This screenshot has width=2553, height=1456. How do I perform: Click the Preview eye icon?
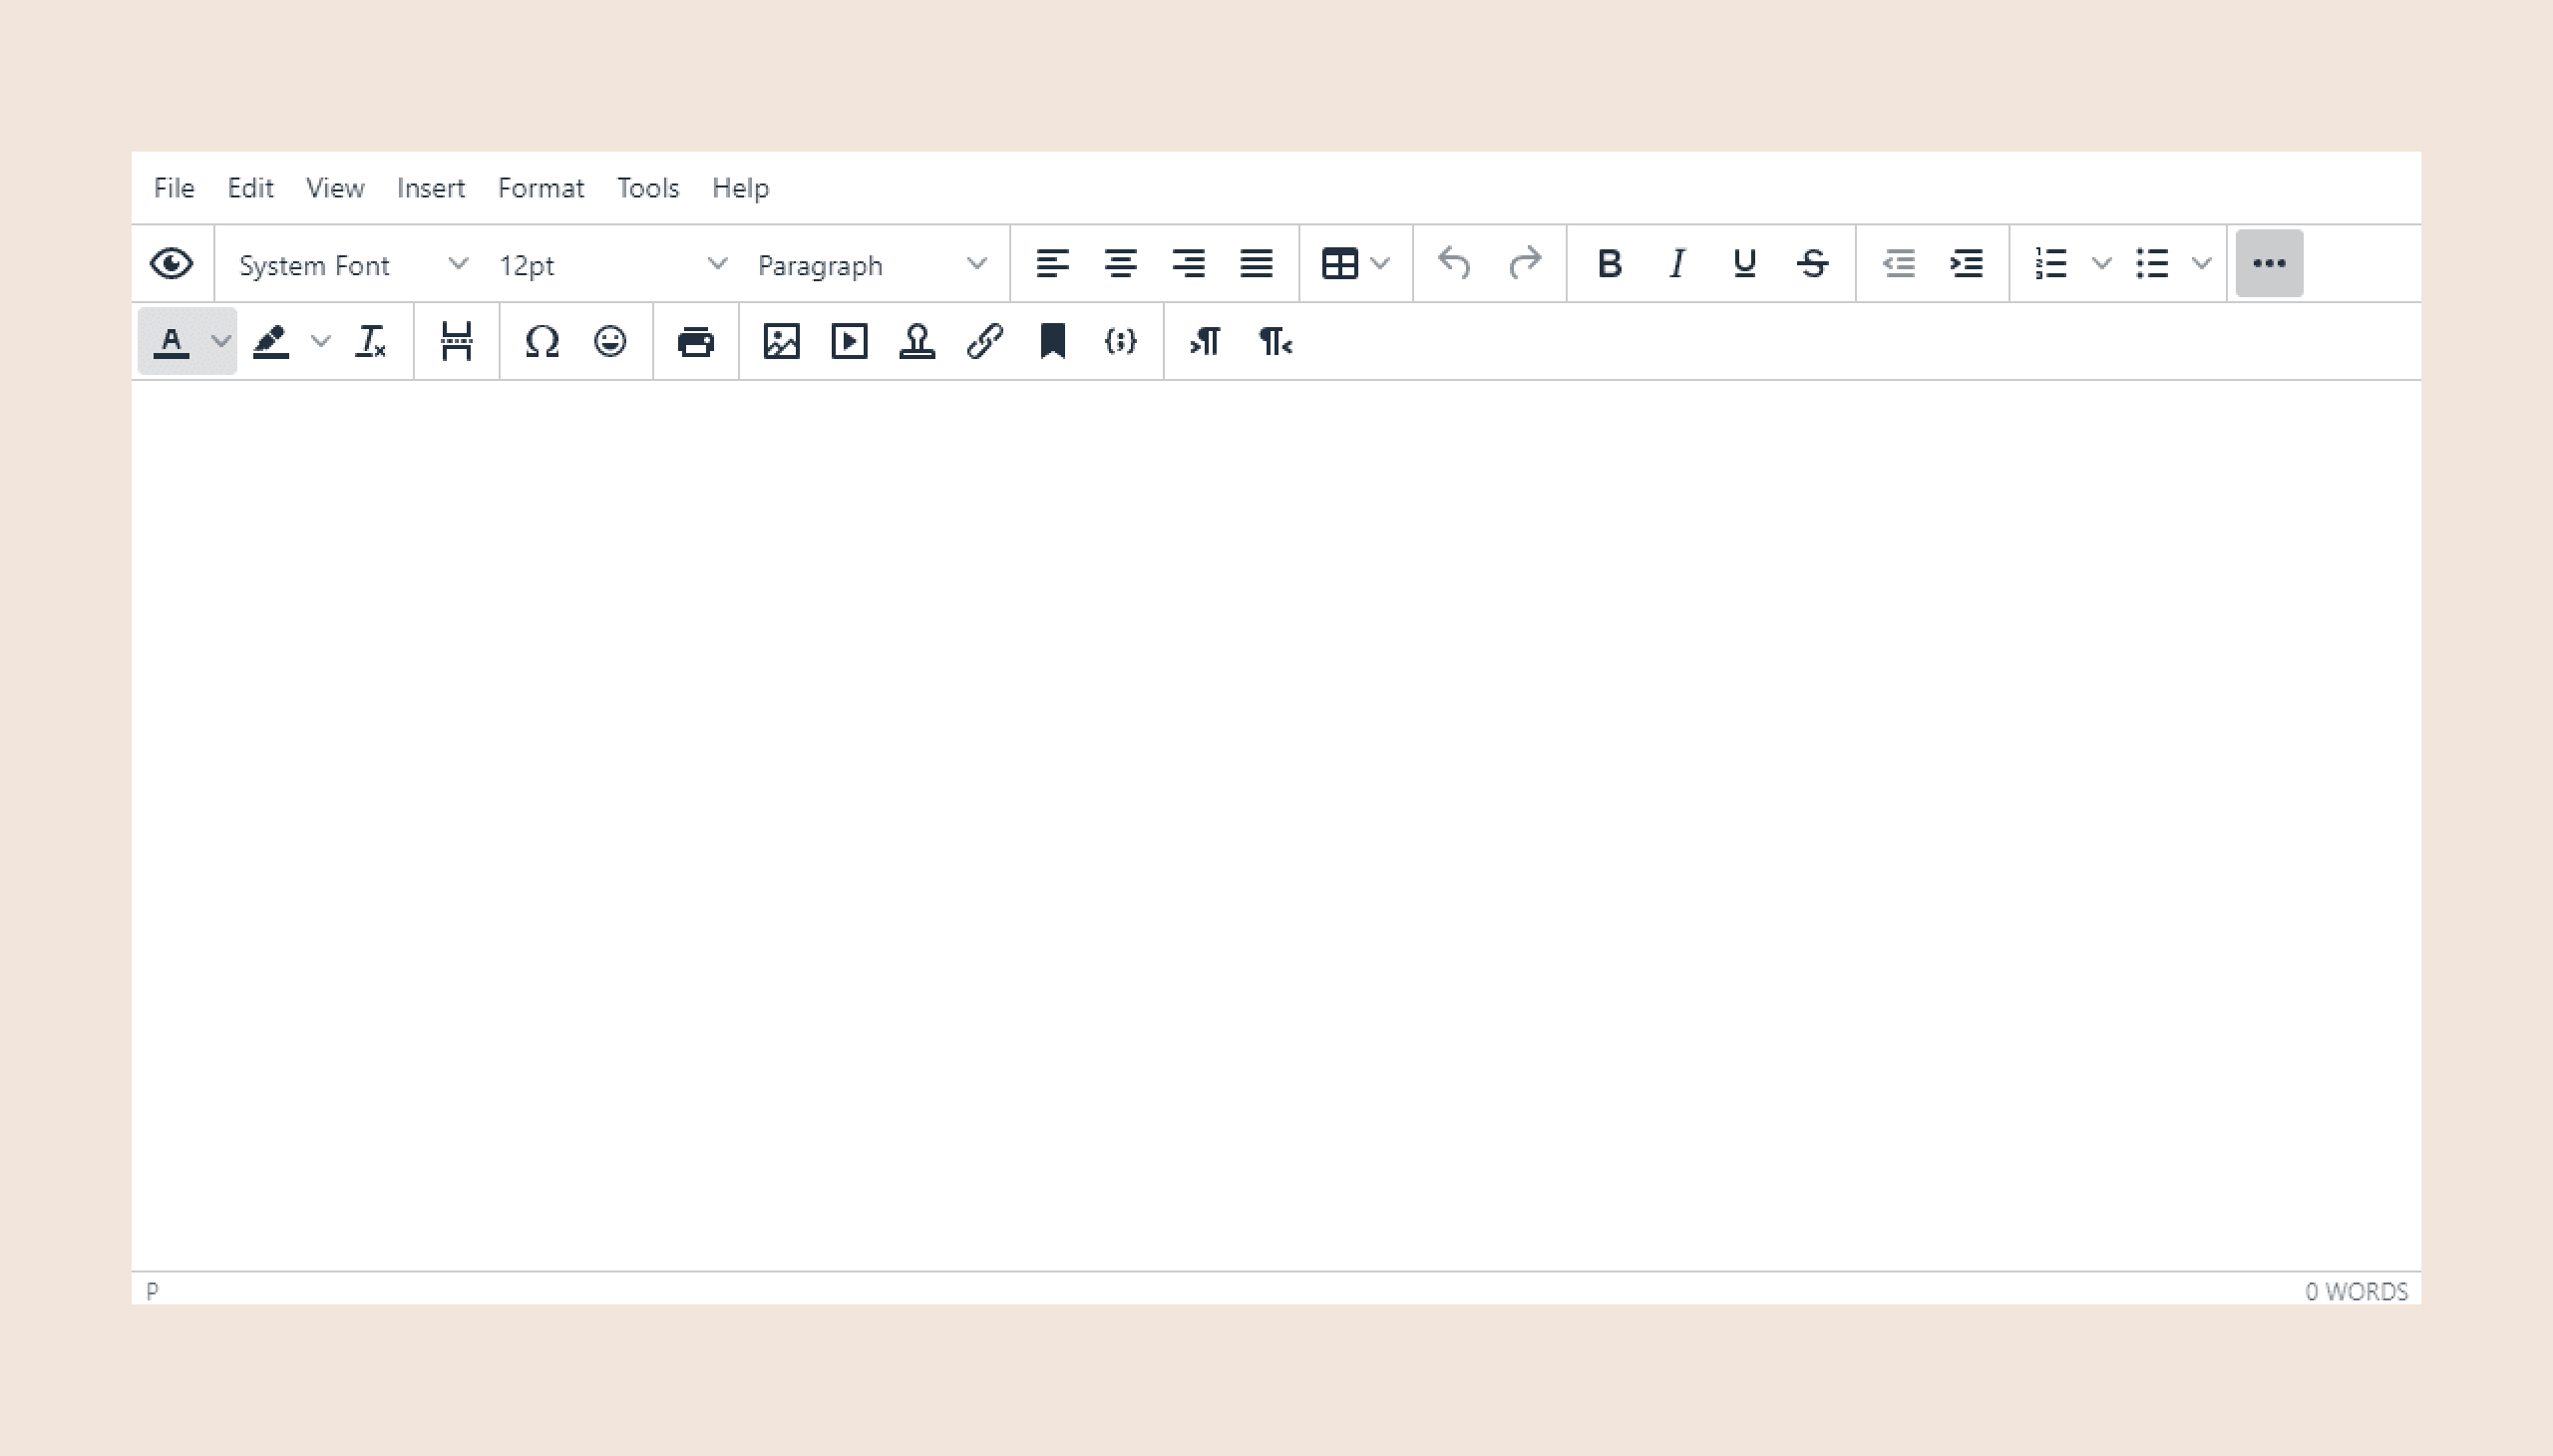(x=171, y=264)
